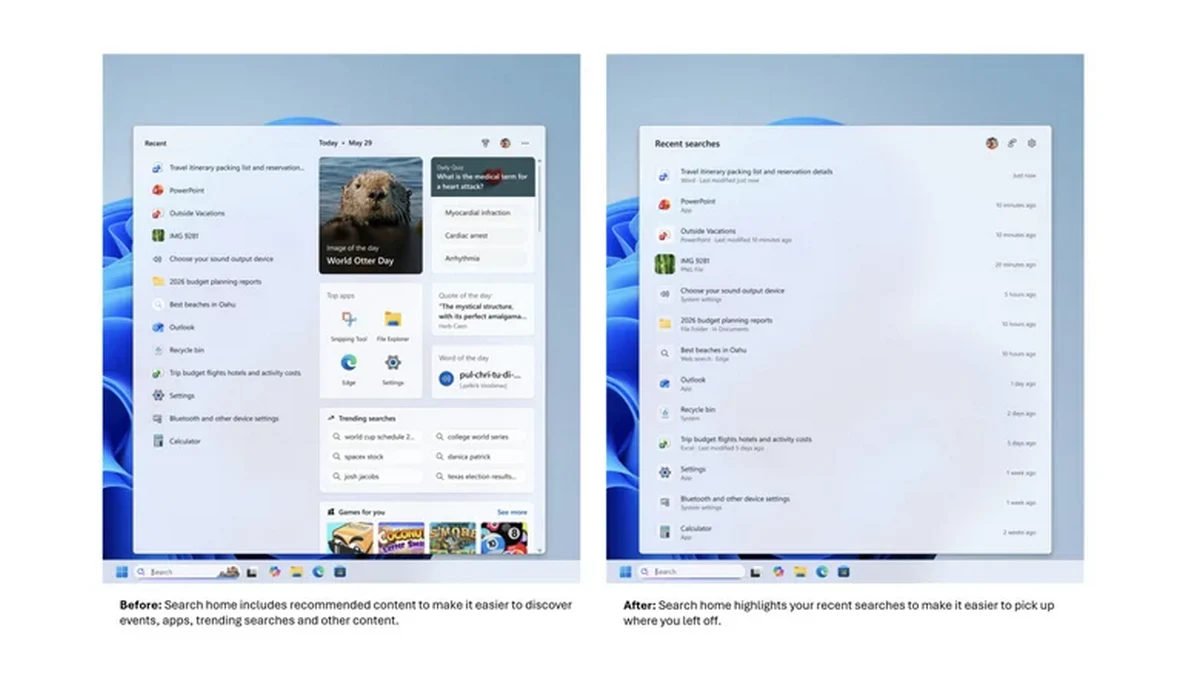
Task: Click PowerPoint icon in the After Recent searches list
Action: [x=664, y=205]
